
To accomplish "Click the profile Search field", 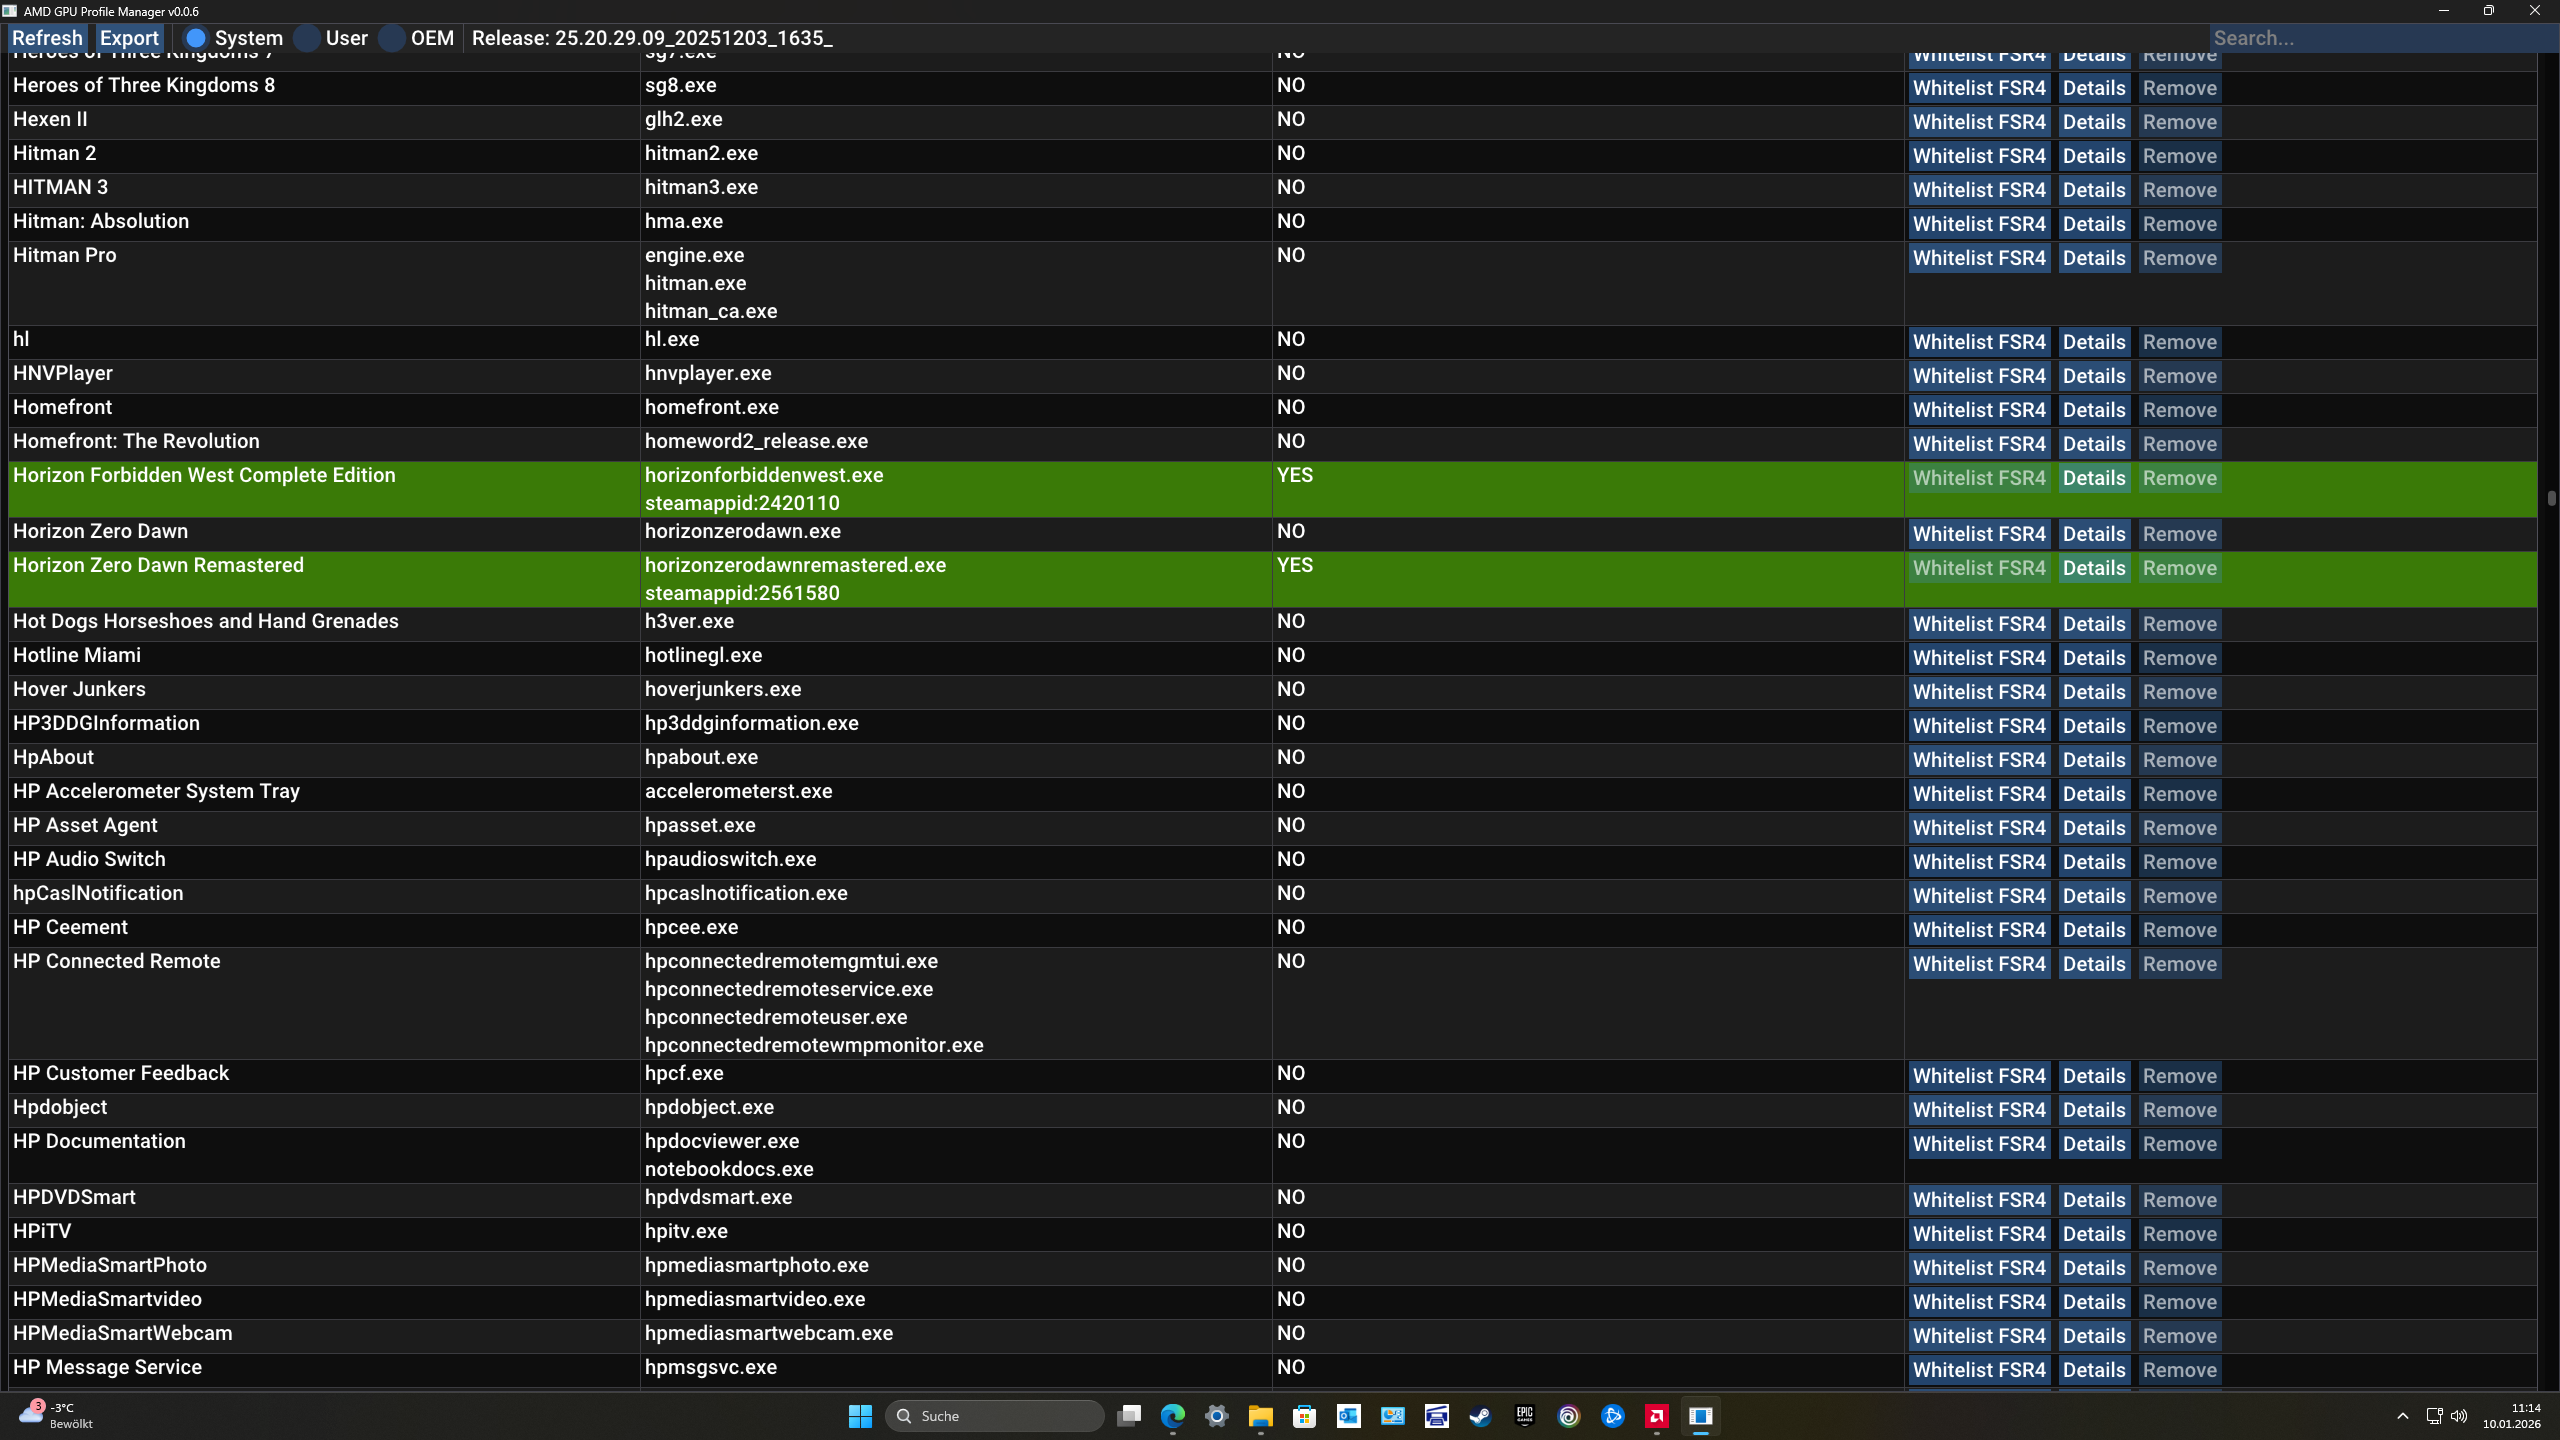I will (x=2380, y=38).
